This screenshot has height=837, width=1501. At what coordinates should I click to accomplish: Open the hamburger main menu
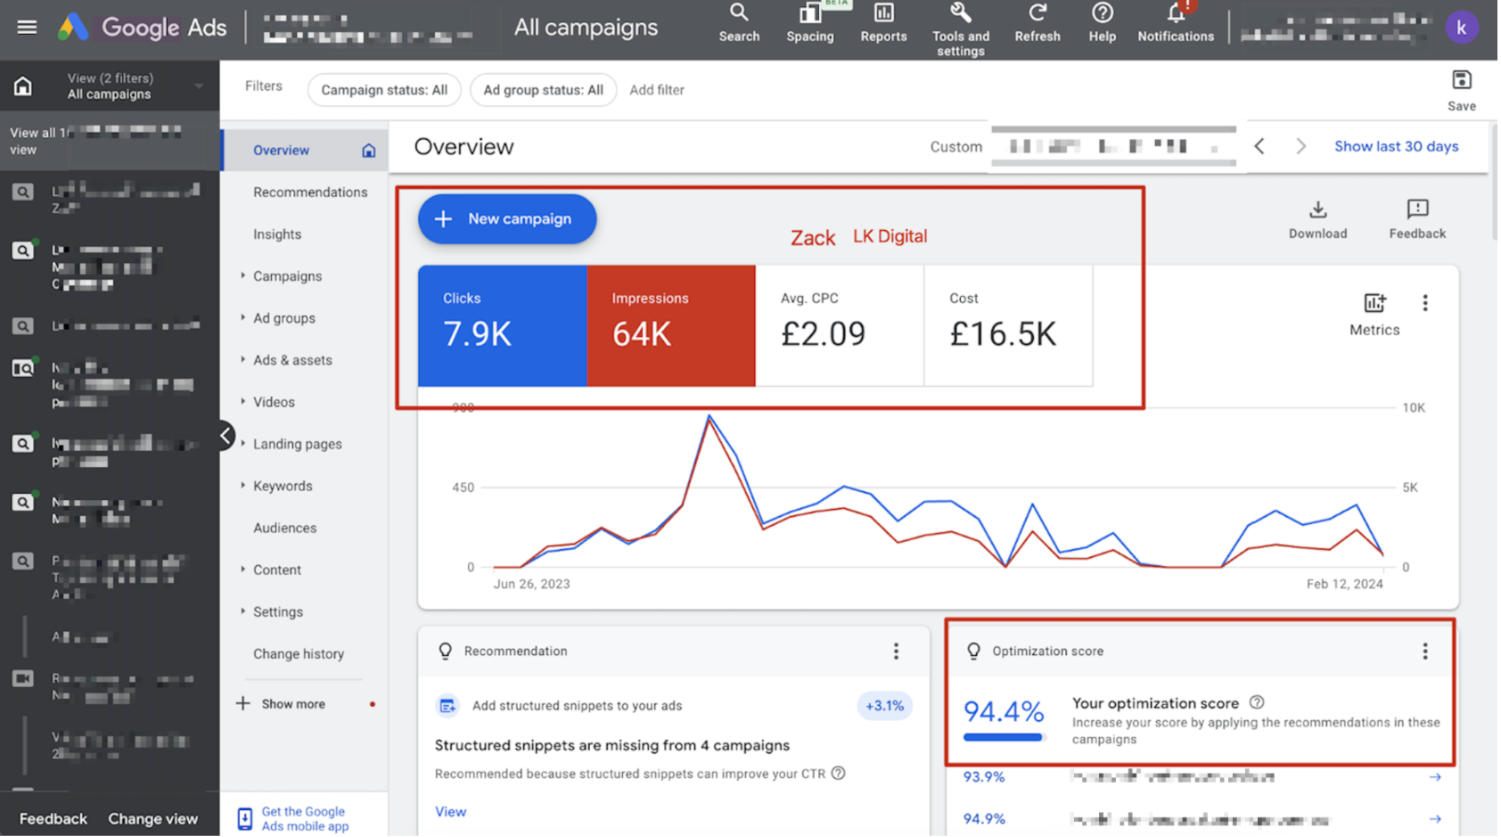pyautogui.click(x=27, y=27)
